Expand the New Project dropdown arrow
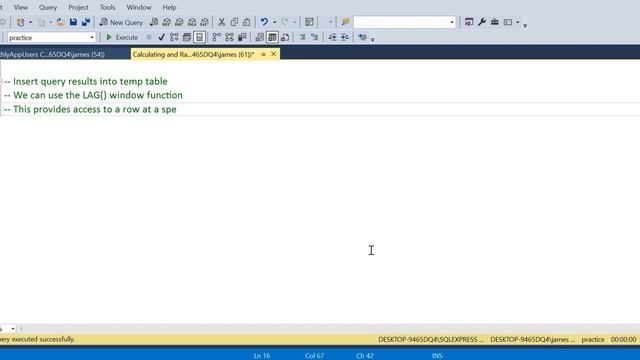 pos(30,22)
